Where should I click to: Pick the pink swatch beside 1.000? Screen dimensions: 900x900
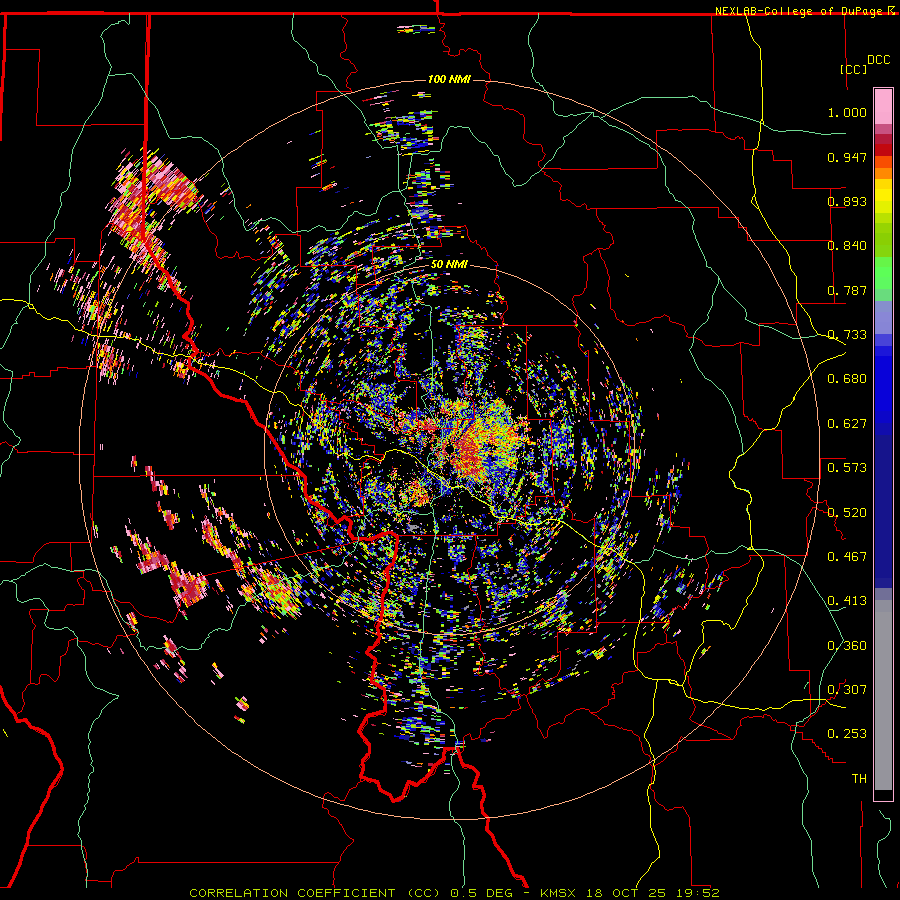coord(883,108)
